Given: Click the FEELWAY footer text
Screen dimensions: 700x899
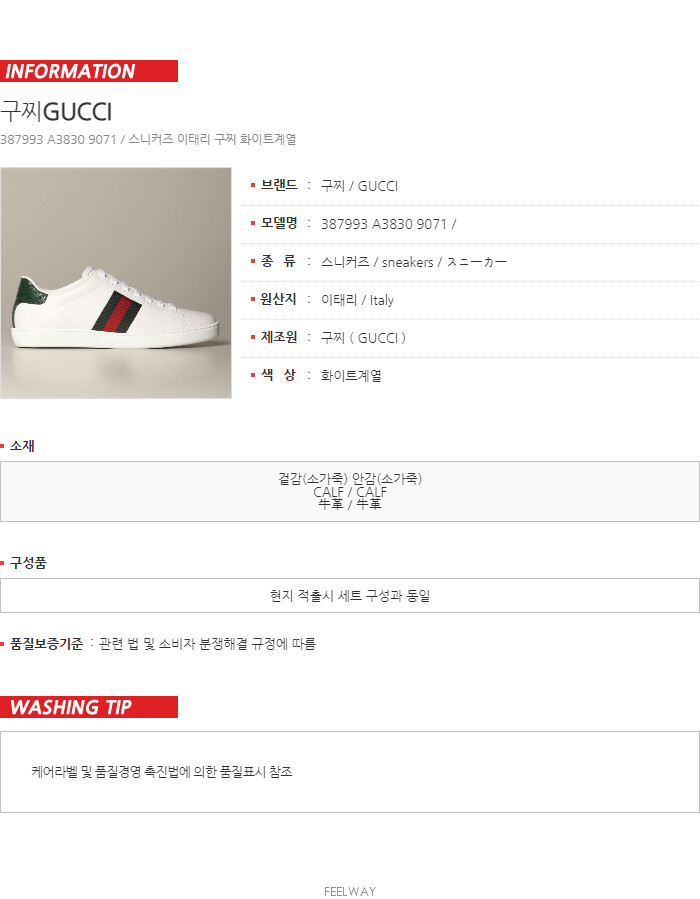Looking at the screenshot, I should 350,892.
